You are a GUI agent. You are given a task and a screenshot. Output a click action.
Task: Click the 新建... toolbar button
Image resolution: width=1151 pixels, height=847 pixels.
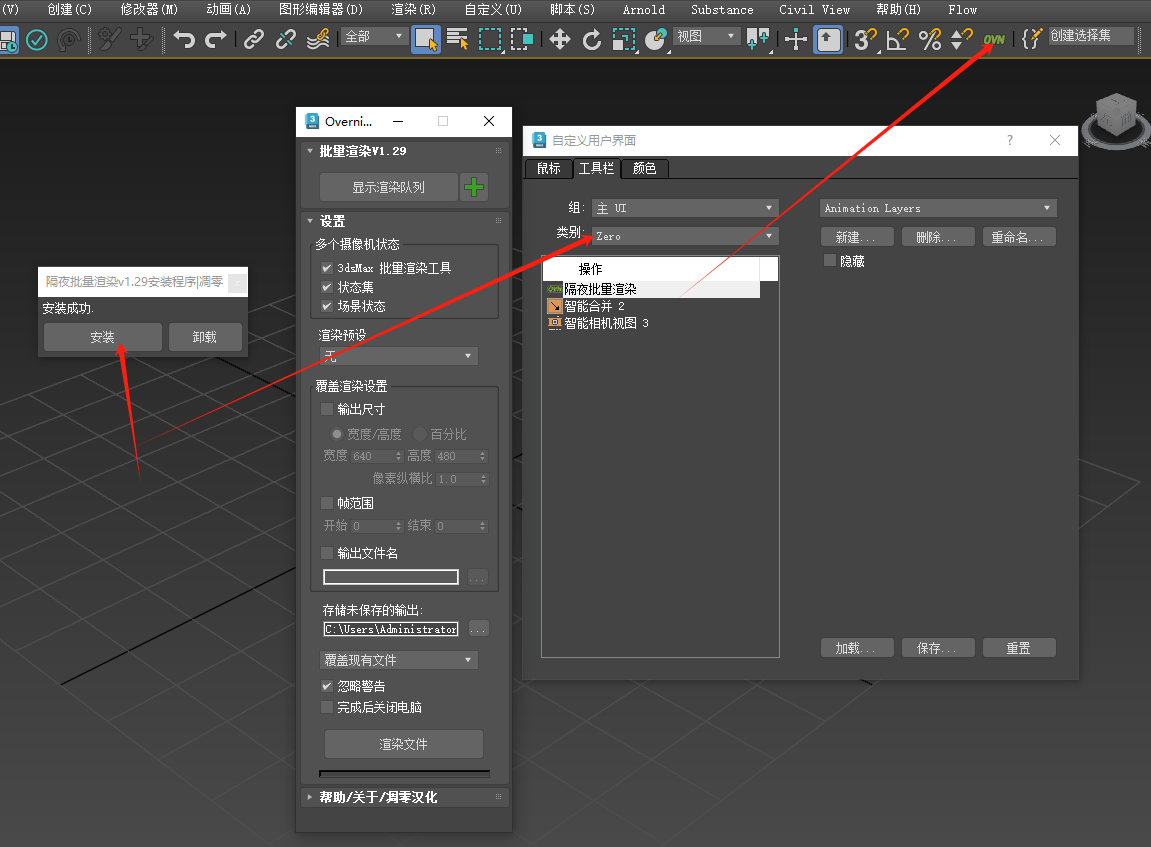tap(857, 237)
